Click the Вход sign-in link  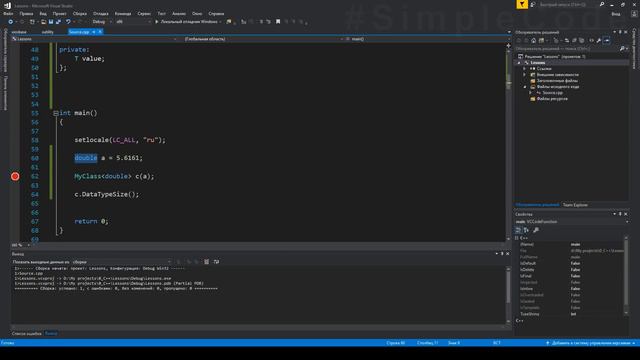click(x=616, y=13)
